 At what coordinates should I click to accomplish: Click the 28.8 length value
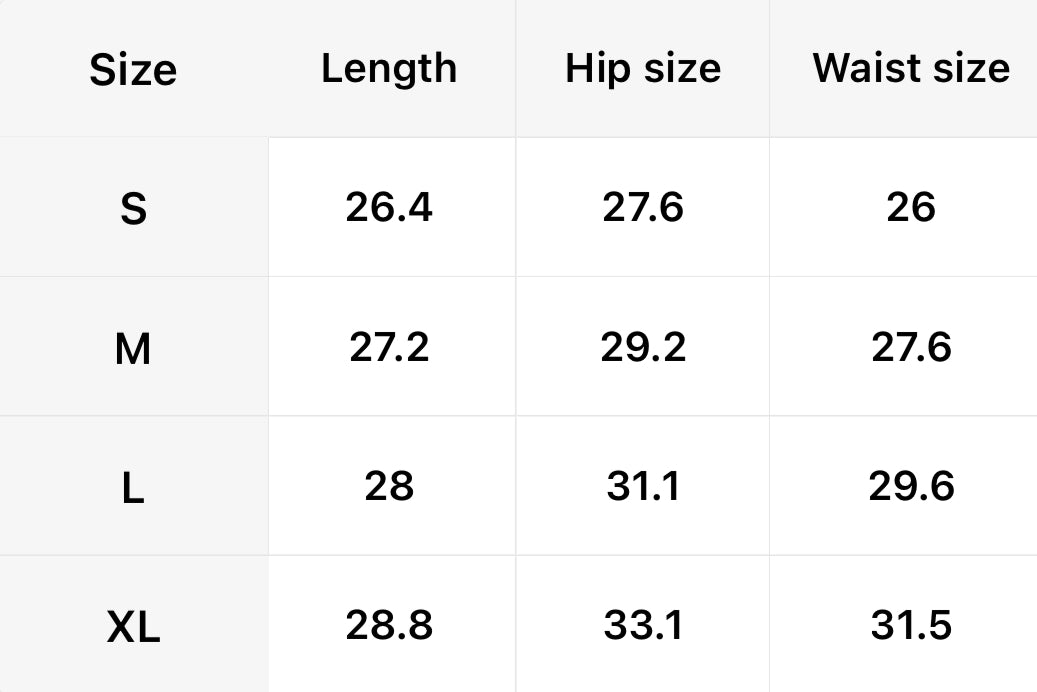pos(389,625)
